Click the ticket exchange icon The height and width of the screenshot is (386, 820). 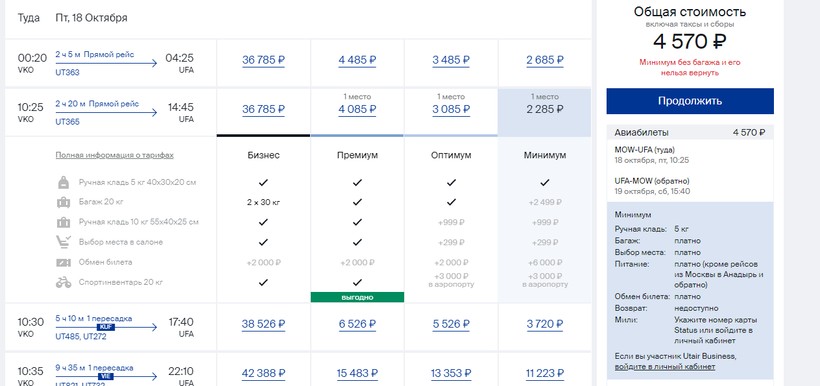(63, 262)
